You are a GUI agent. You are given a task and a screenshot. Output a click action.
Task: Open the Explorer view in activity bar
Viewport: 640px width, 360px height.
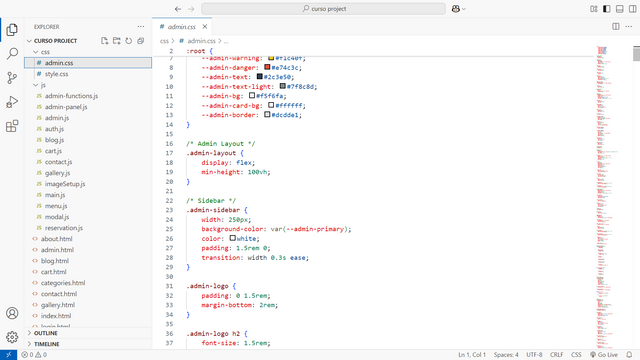point(12,29)
